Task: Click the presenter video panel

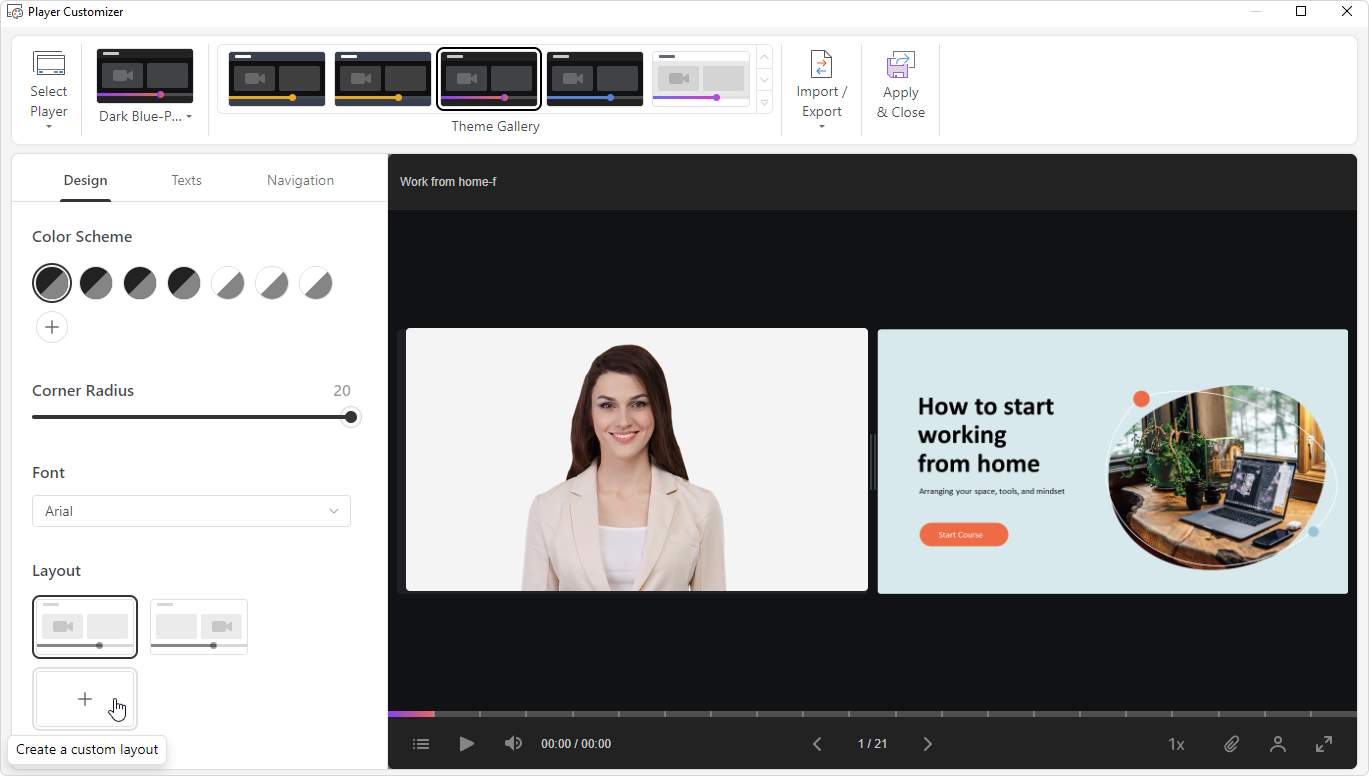Action: point(637,460)
